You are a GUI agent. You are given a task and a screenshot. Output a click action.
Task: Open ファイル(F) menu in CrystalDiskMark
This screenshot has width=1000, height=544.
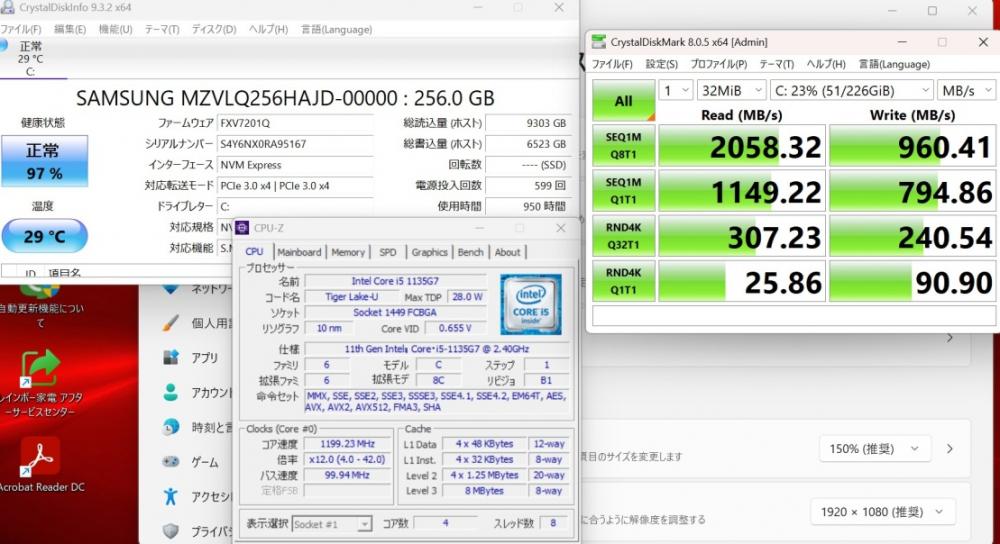point(612,64)
